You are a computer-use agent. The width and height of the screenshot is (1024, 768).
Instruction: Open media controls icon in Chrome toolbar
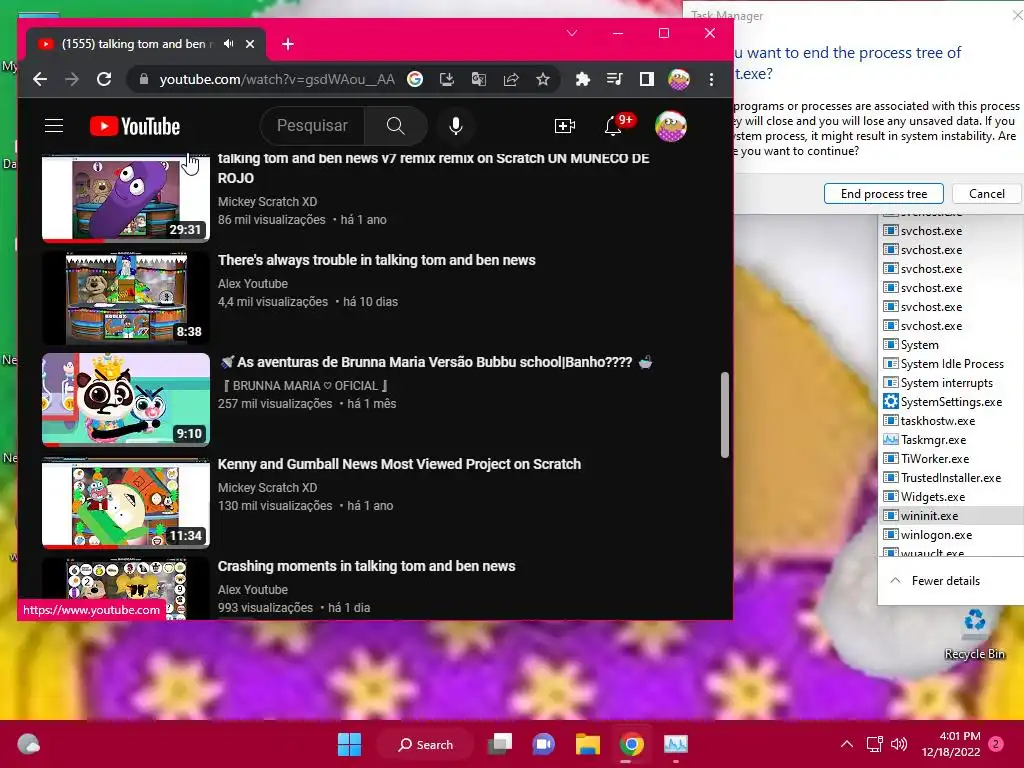click(x=615, y=80)
